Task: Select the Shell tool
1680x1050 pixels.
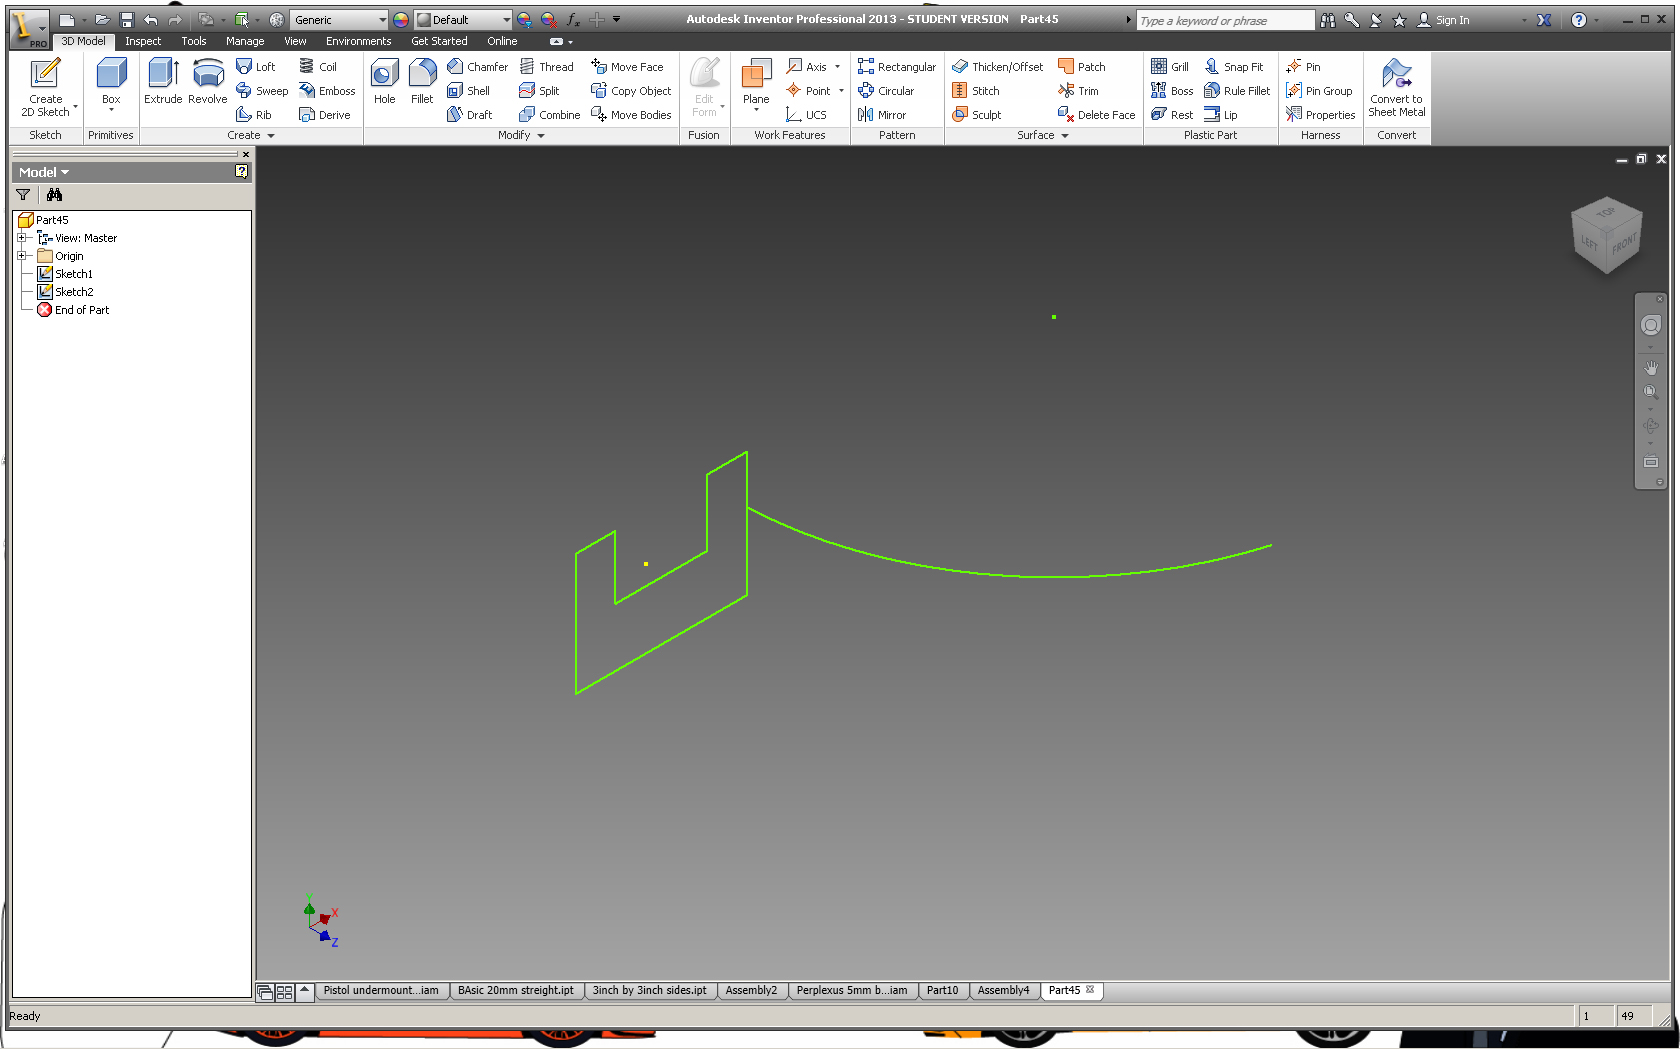Action: (469, 90)
